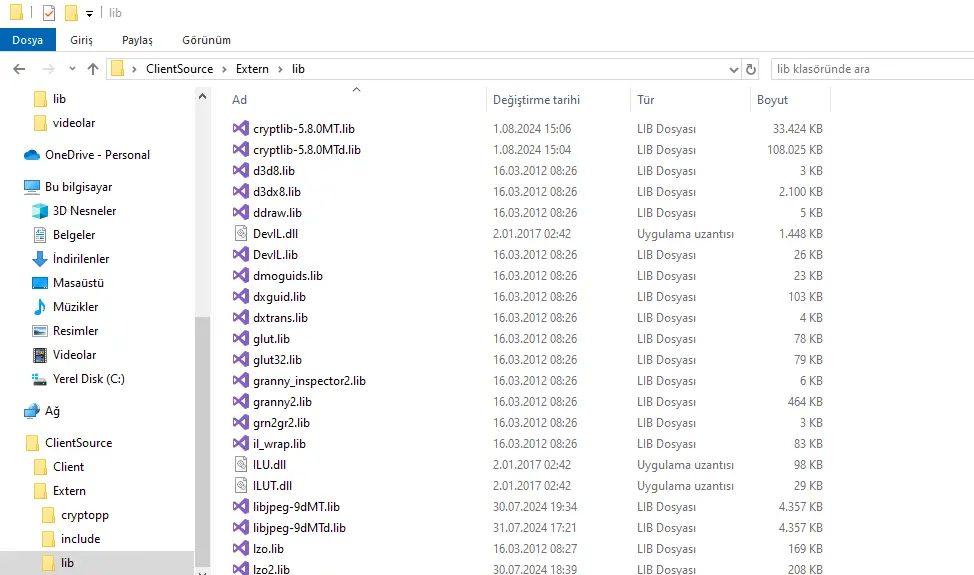Select DevIL.dll file icon
The width and height of the screenshot is (974, 575).
(240, 233)
